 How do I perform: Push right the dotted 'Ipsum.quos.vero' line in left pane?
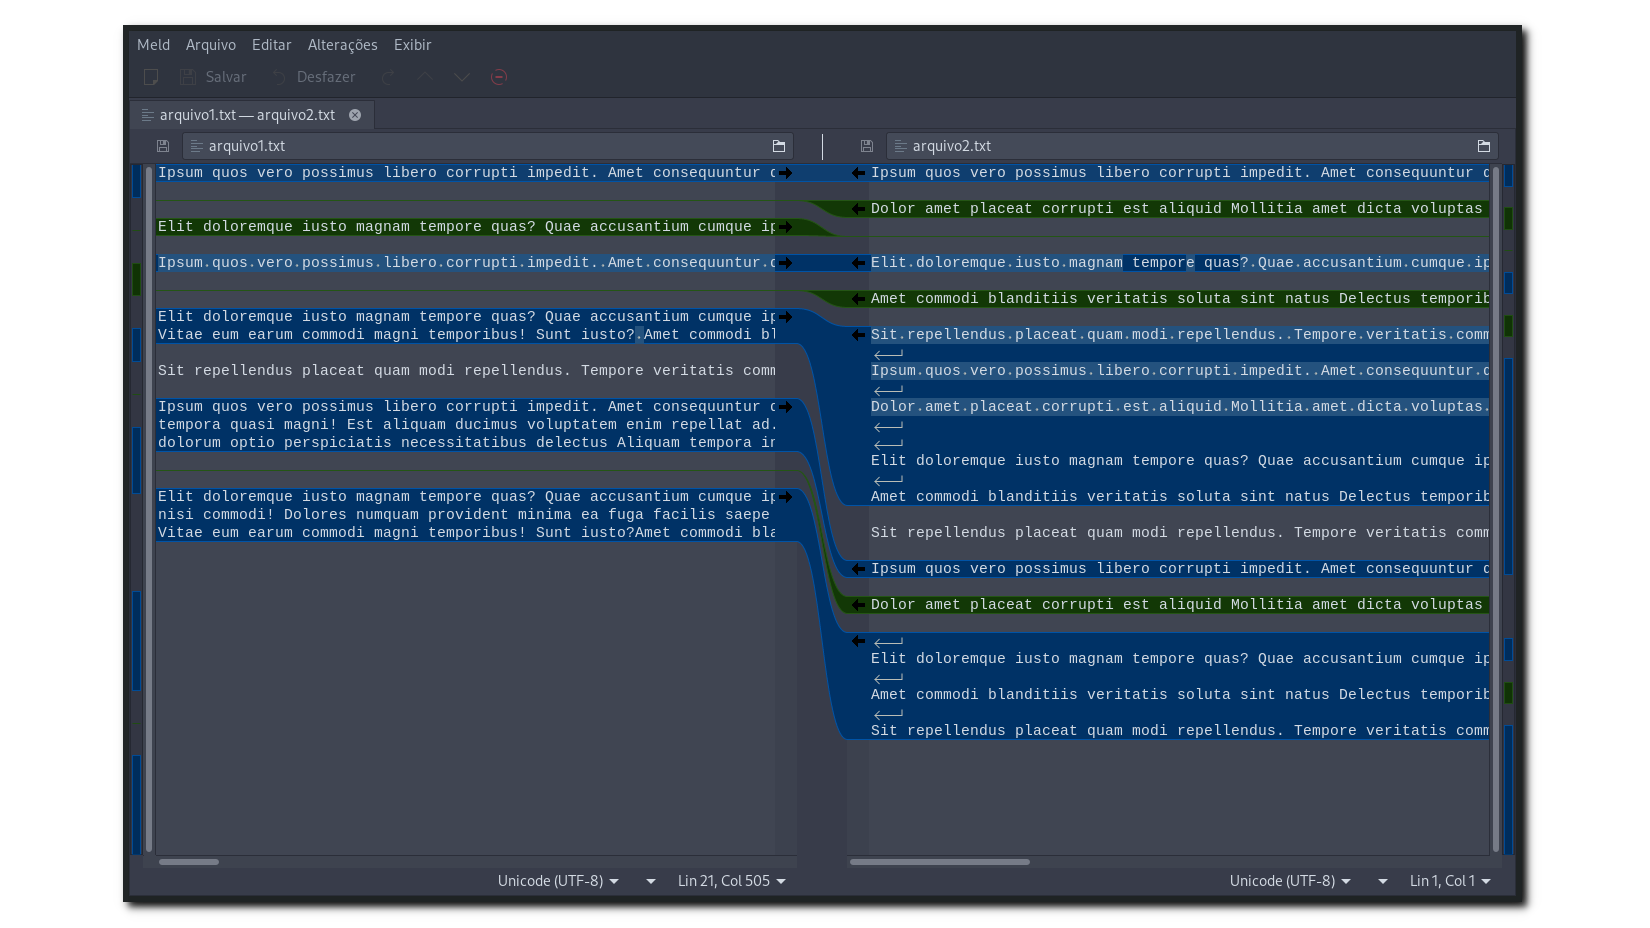(786, 263)
